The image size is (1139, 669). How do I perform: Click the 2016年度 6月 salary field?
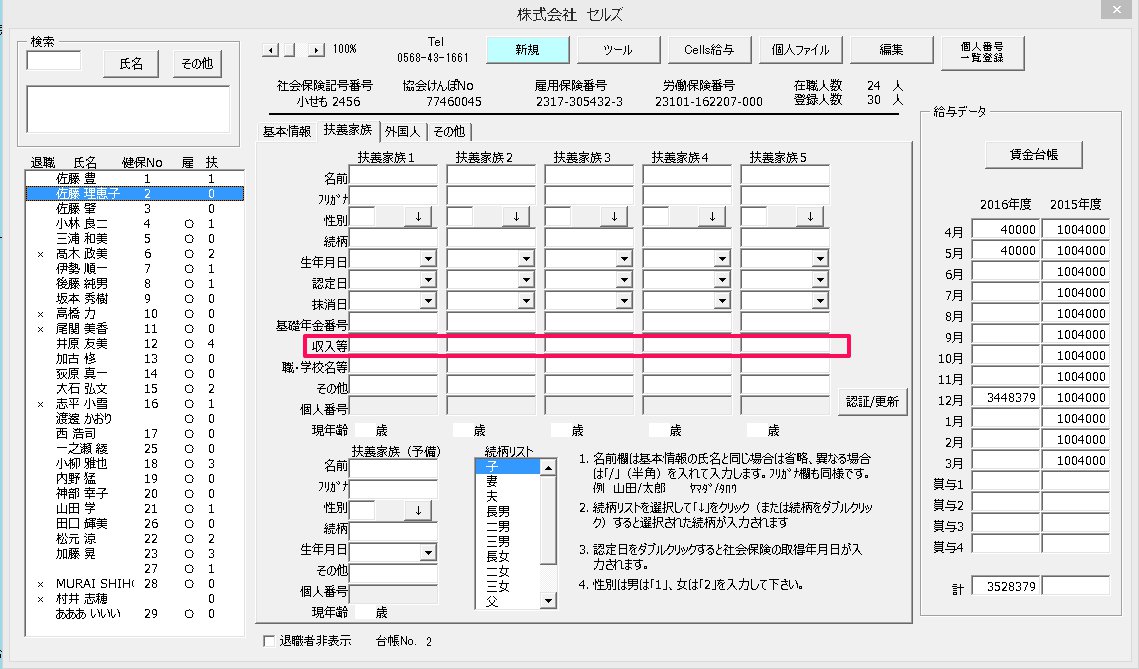pos(1006,272)
